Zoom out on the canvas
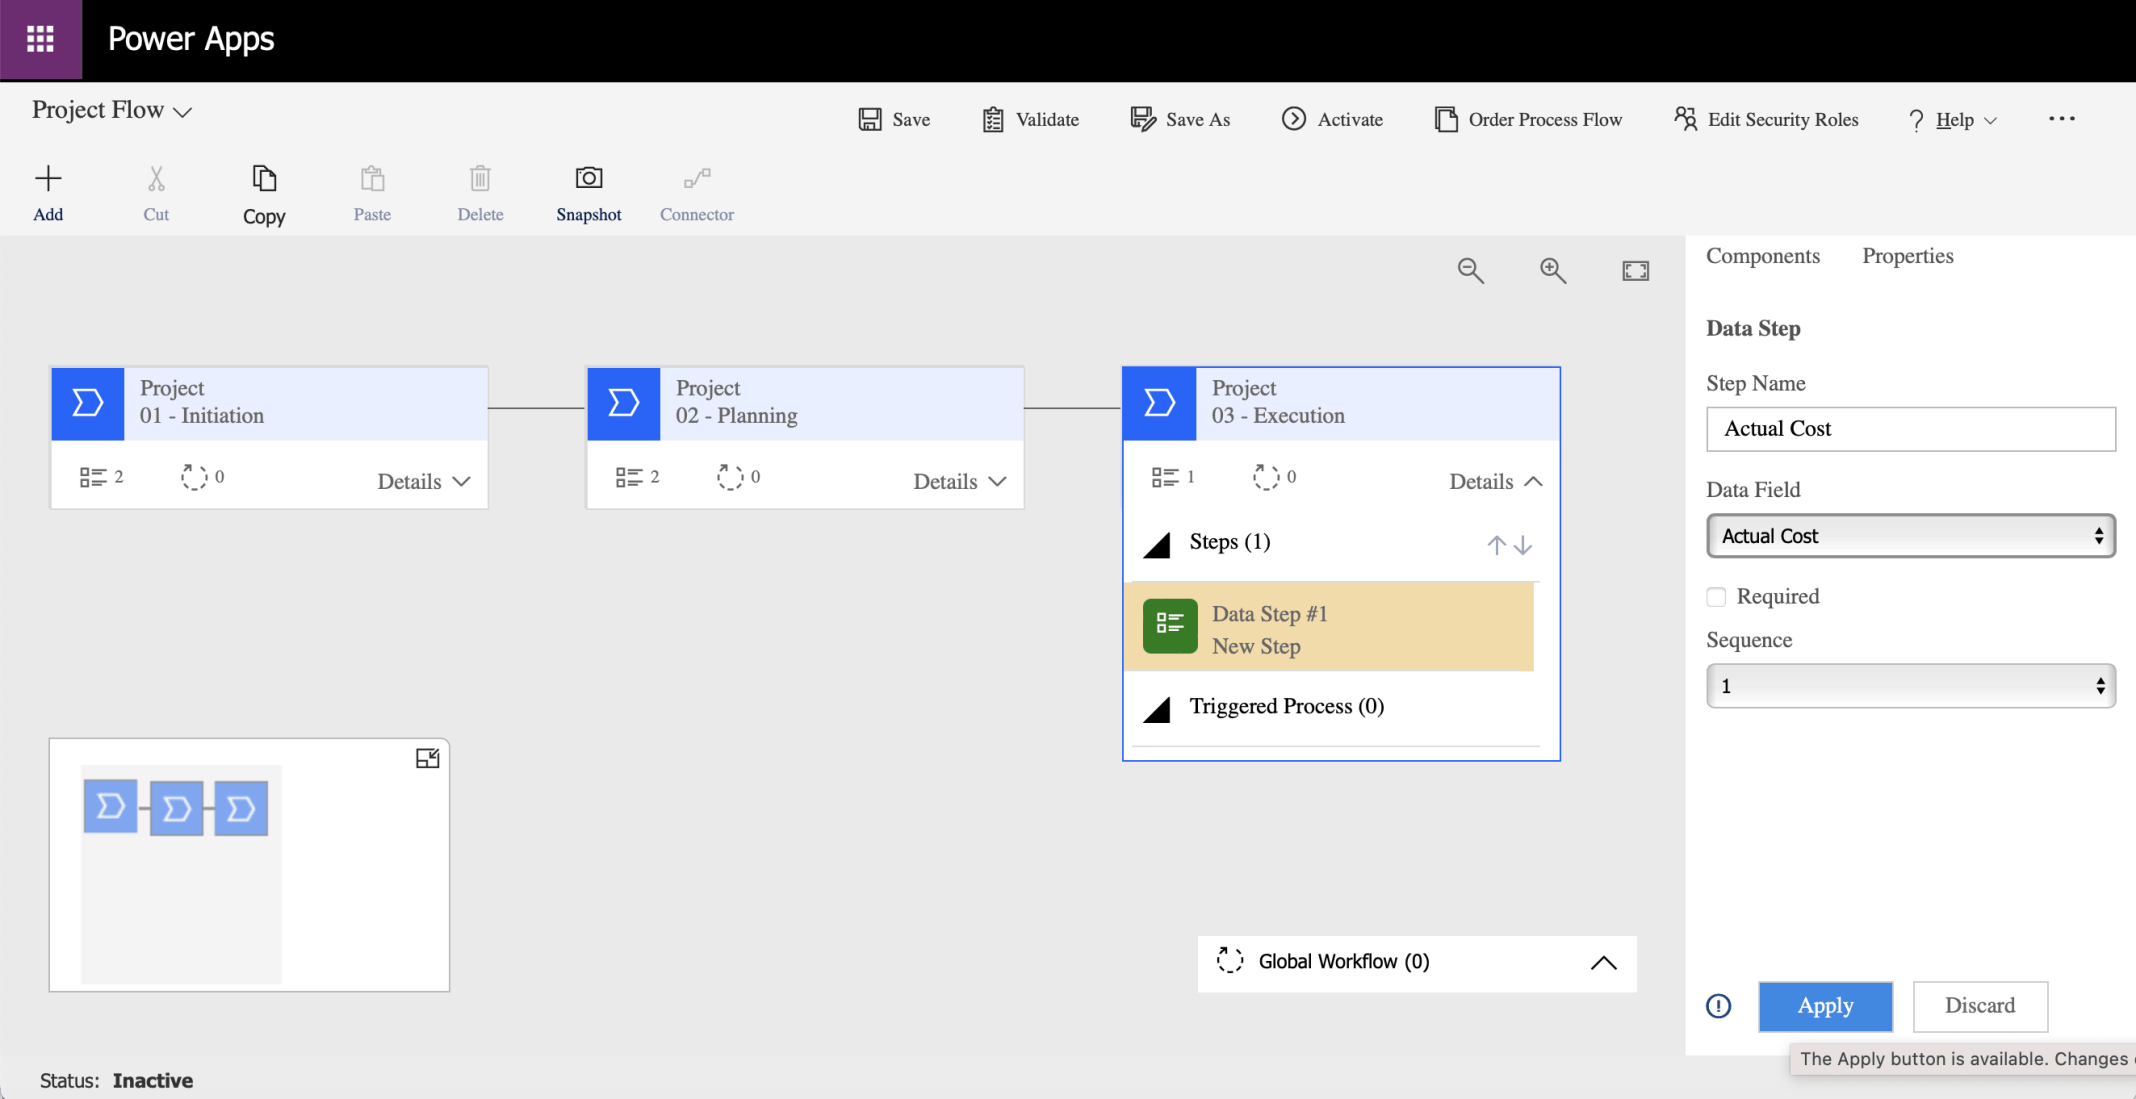This screenshot has height=1099, width=2136. (1470, 270)
